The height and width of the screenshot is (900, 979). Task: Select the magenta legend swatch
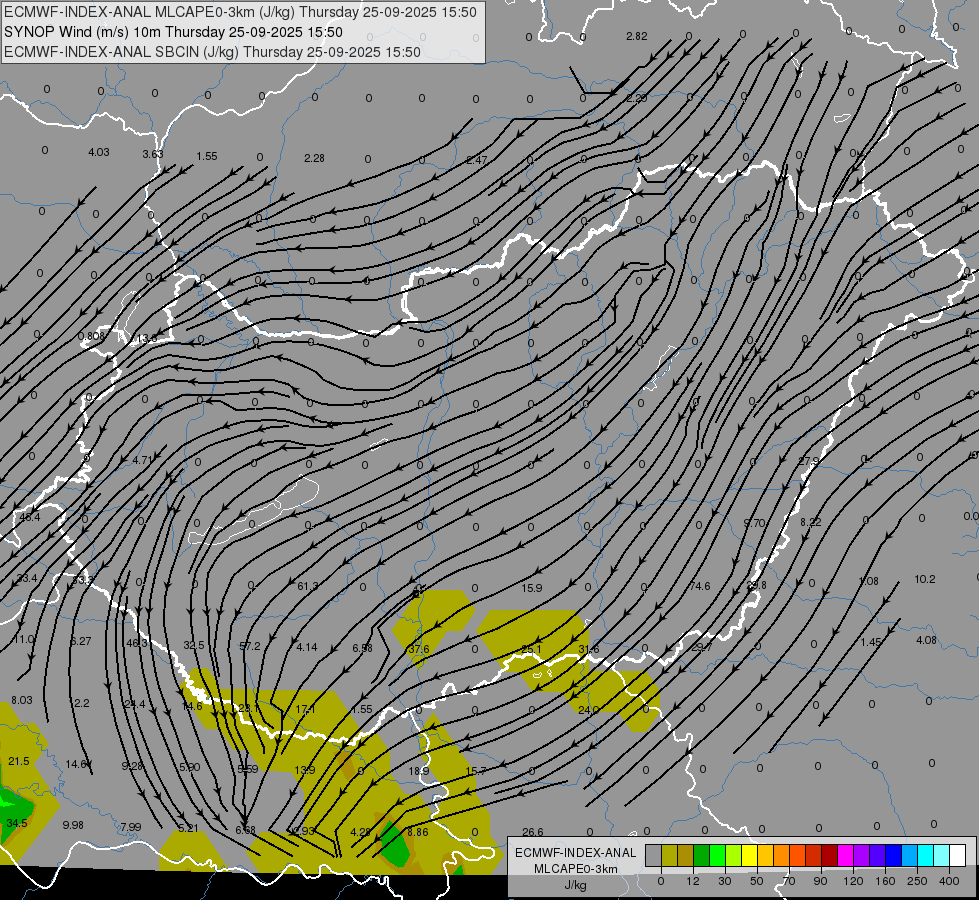click(845, 855)
